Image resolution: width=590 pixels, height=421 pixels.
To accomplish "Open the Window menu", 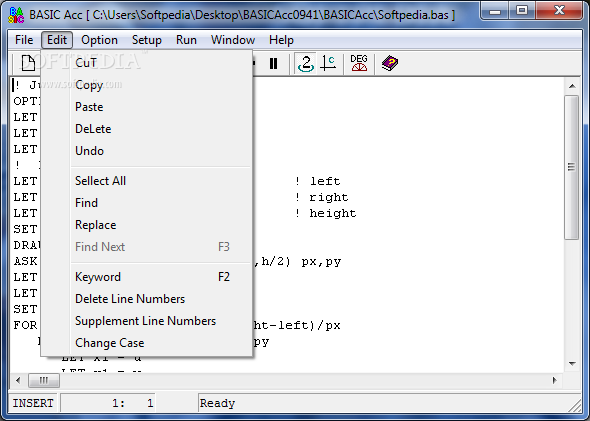I will tap(233, 40).
